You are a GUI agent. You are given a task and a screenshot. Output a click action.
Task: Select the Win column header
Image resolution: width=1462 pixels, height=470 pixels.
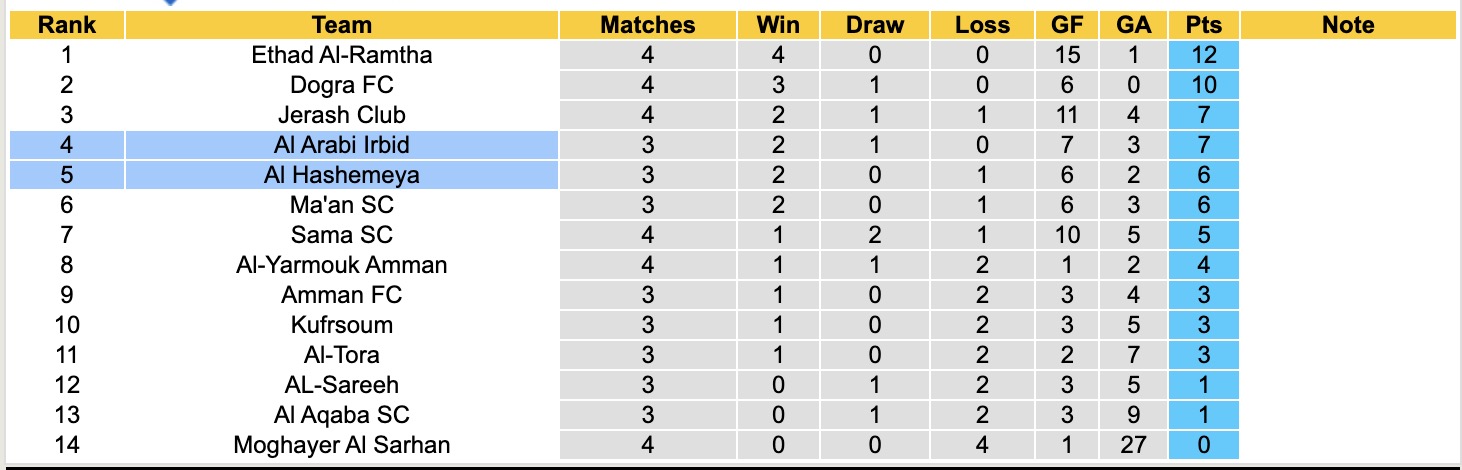point(778,25)
